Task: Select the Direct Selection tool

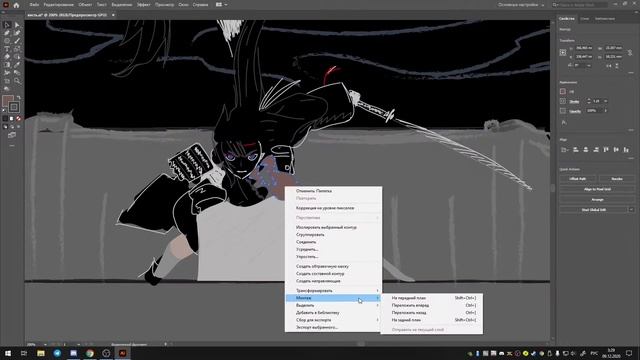Action: 17,25
